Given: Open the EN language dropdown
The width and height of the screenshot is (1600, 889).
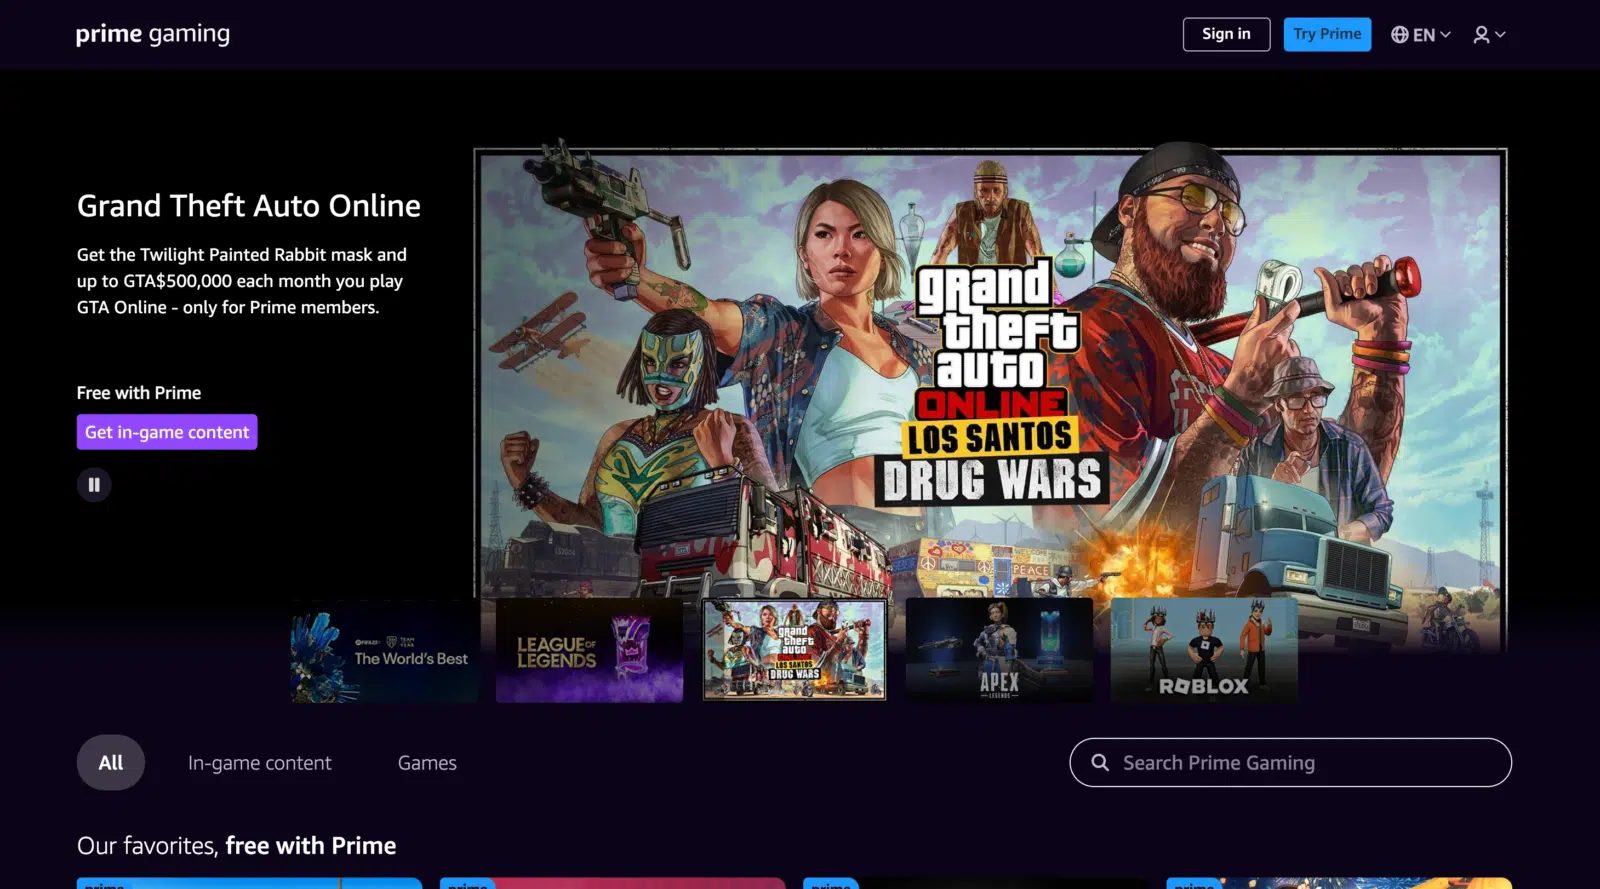Looking at the screenshot, I should pos(1420,34).
